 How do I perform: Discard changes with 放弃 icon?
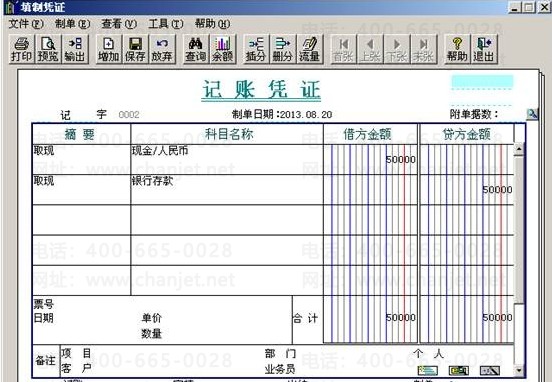pos(162,49)
